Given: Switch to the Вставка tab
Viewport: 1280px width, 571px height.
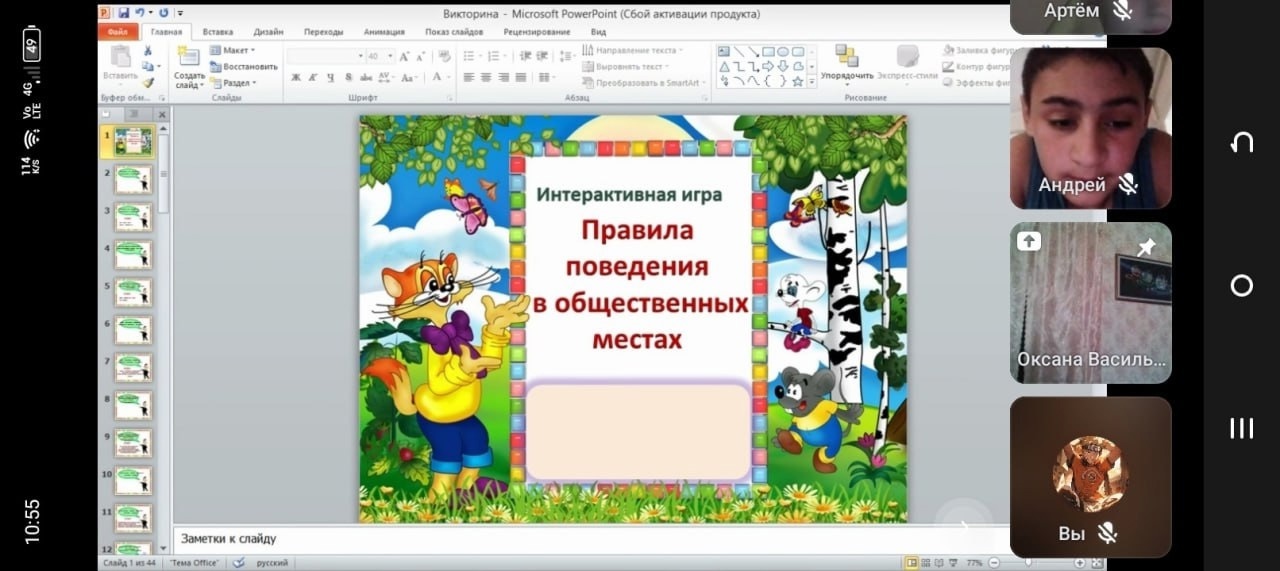Looking at the screenshot, I should [x=217, y=32].
